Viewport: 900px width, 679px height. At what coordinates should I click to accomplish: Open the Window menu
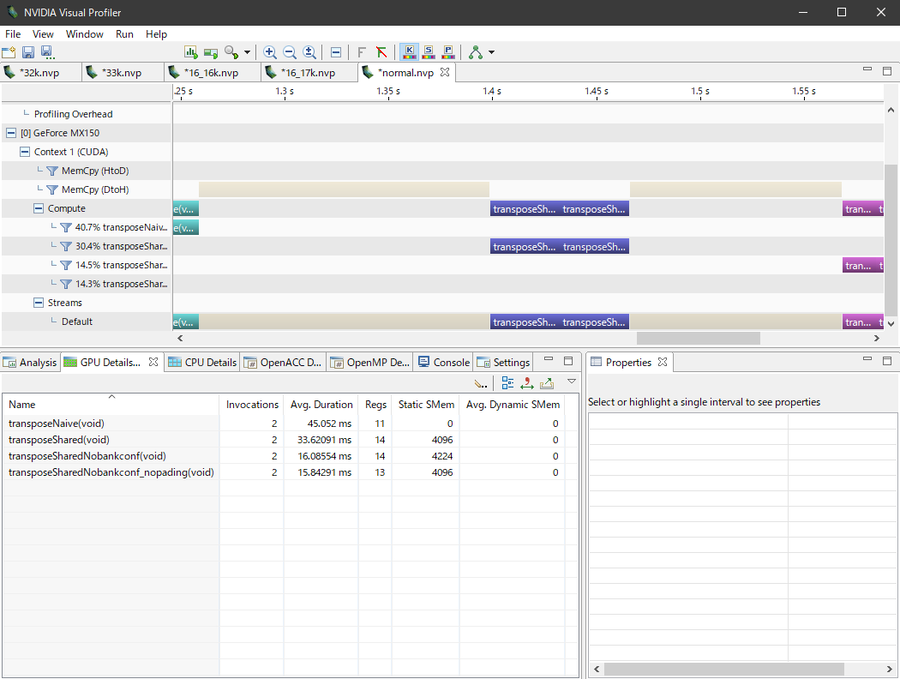point(84,34)
